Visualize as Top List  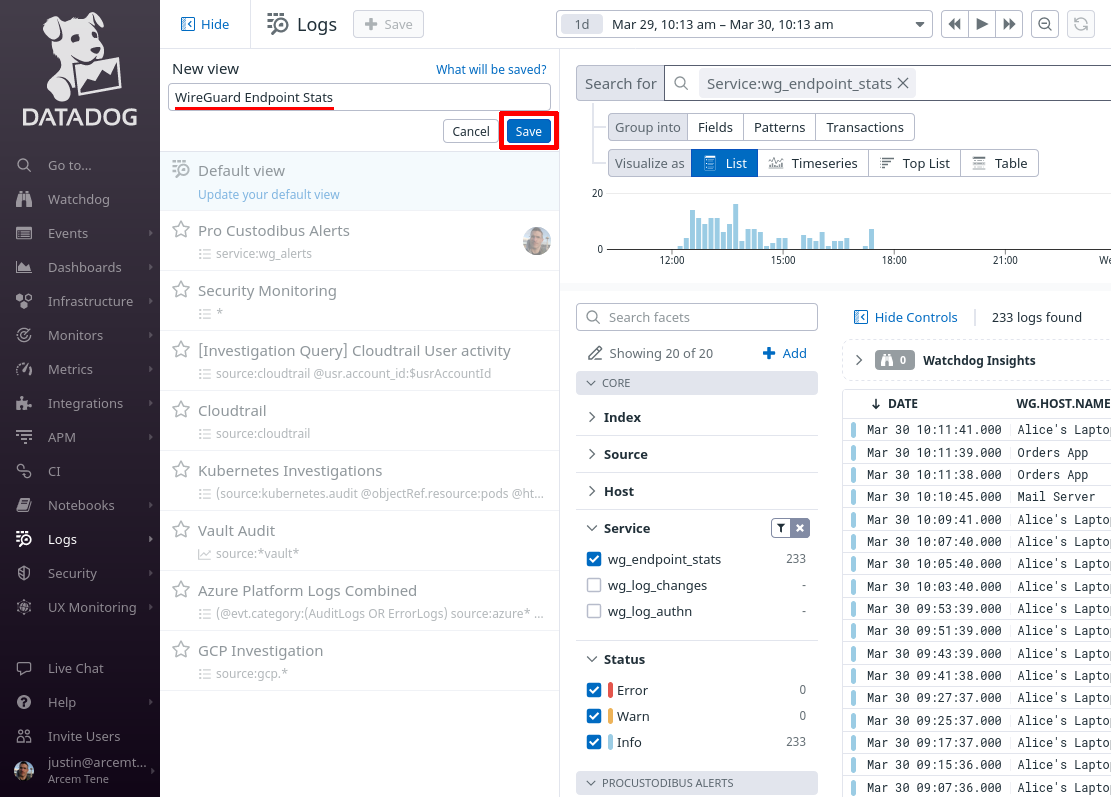(x=914, y=163)
